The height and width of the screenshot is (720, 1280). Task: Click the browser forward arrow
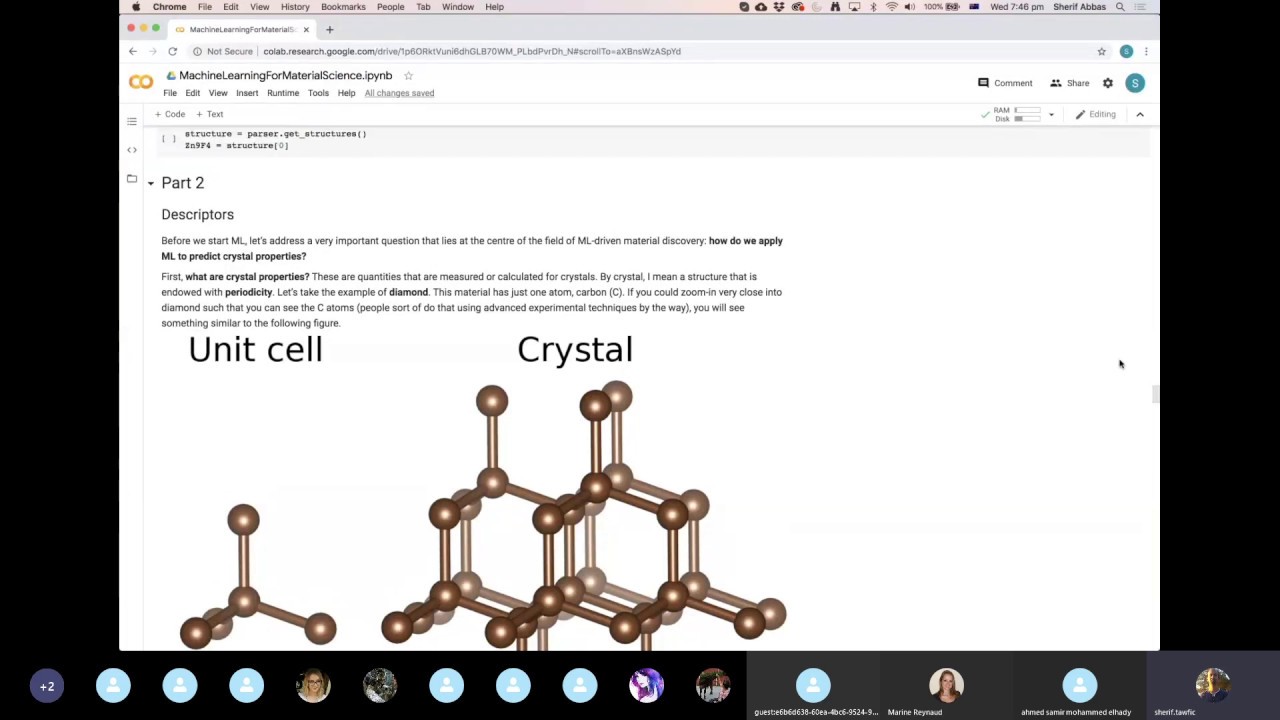[152, 51]
